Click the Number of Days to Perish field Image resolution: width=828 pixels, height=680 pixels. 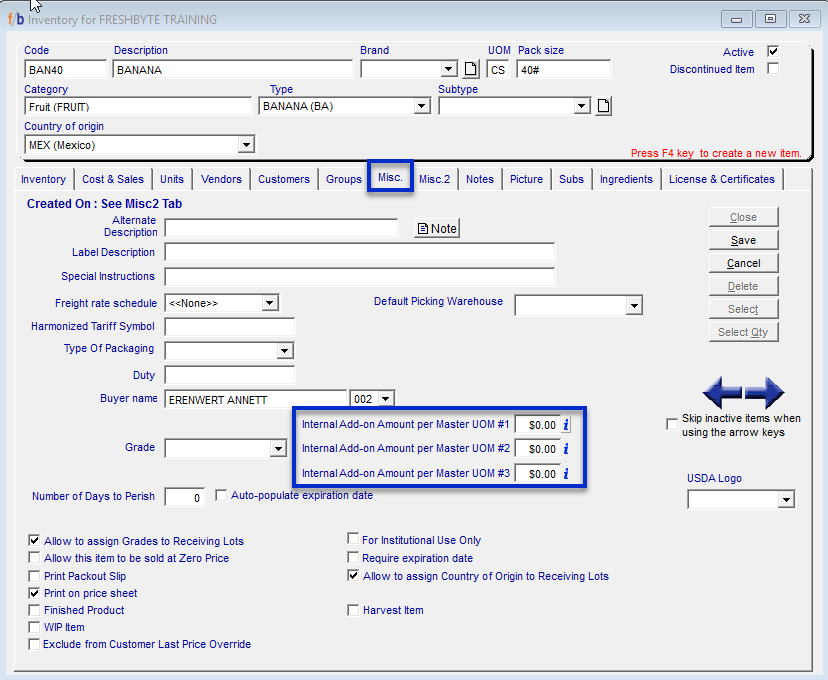coord(184,497)
